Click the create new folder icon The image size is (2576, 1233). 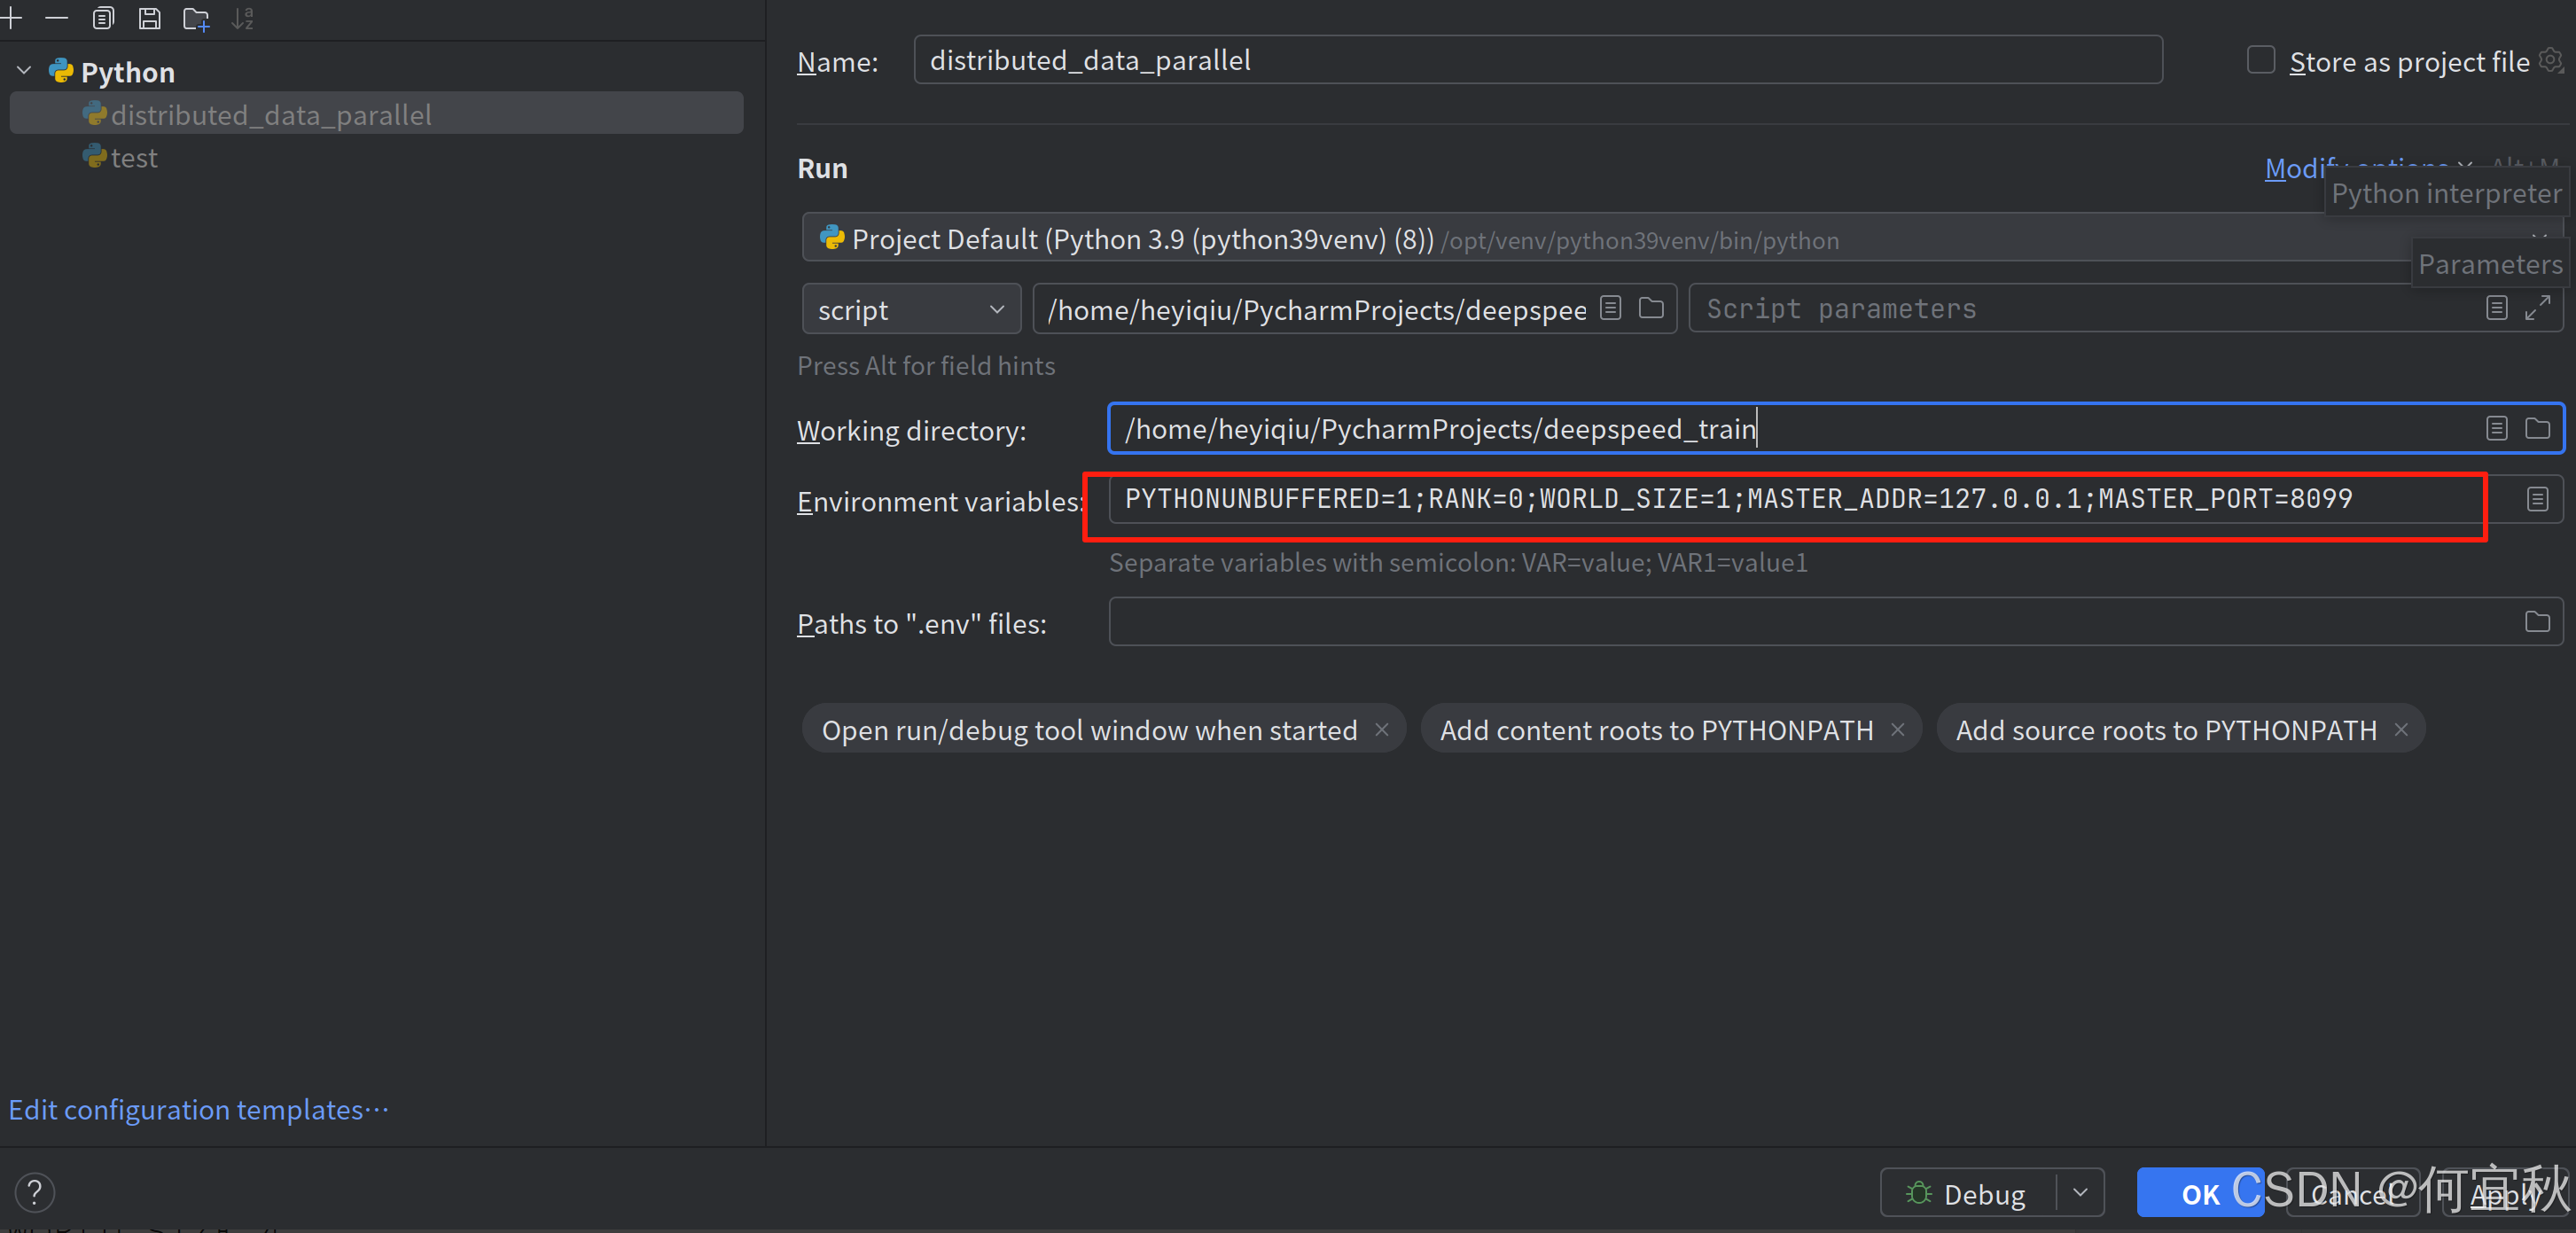pyautogui.click(x=196, y=18)
